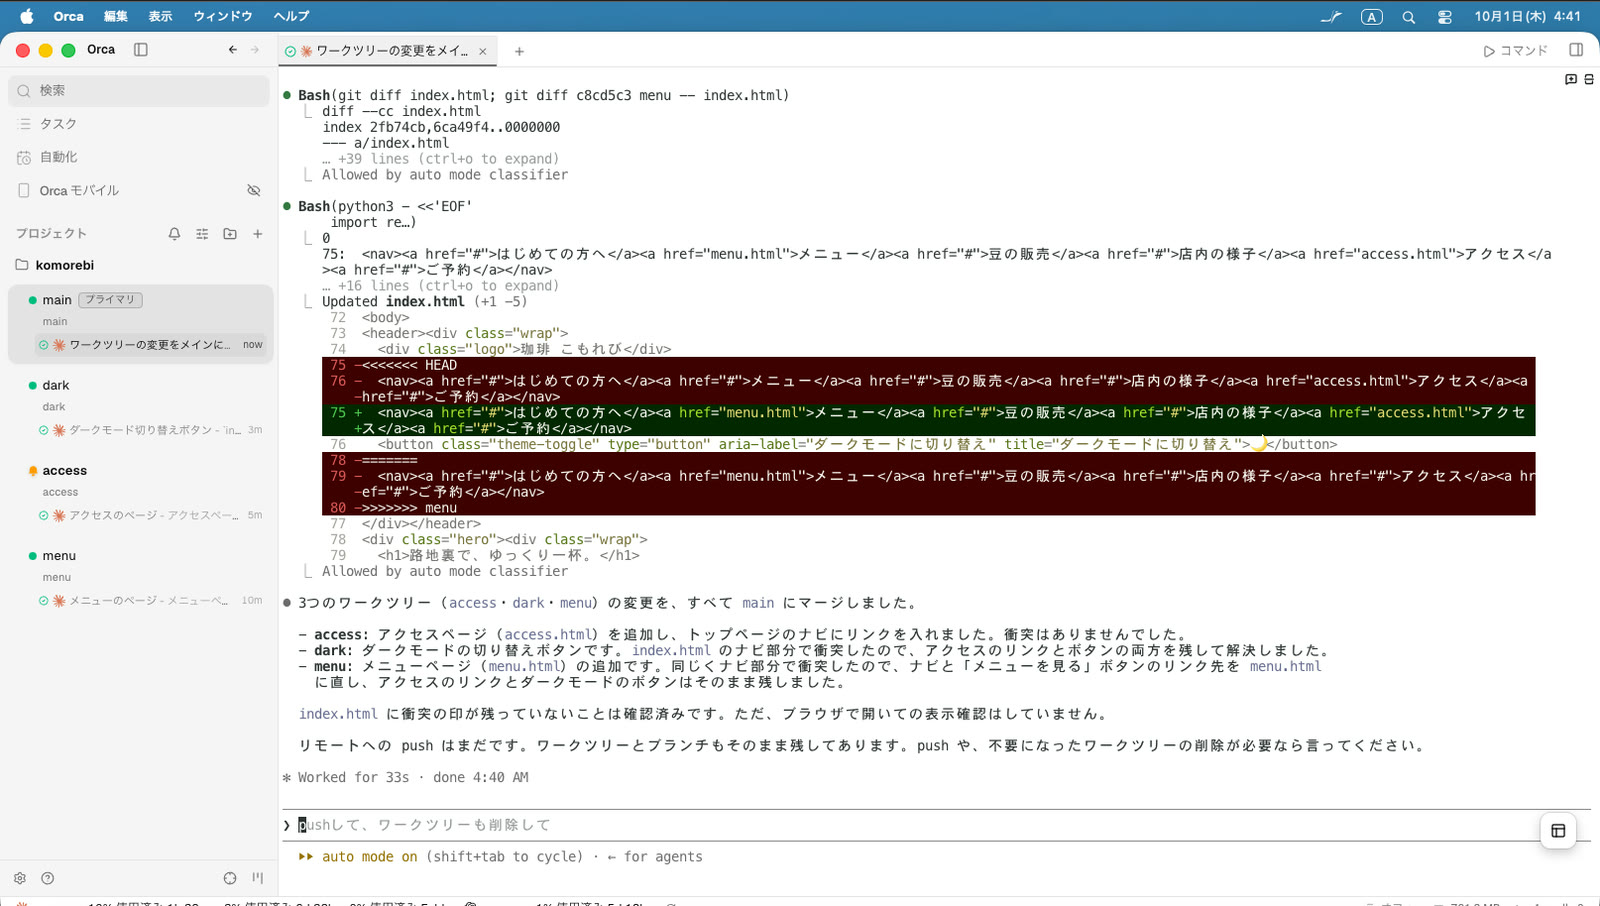Open the macOS Control Center icon

click(x=1445, y=17)
